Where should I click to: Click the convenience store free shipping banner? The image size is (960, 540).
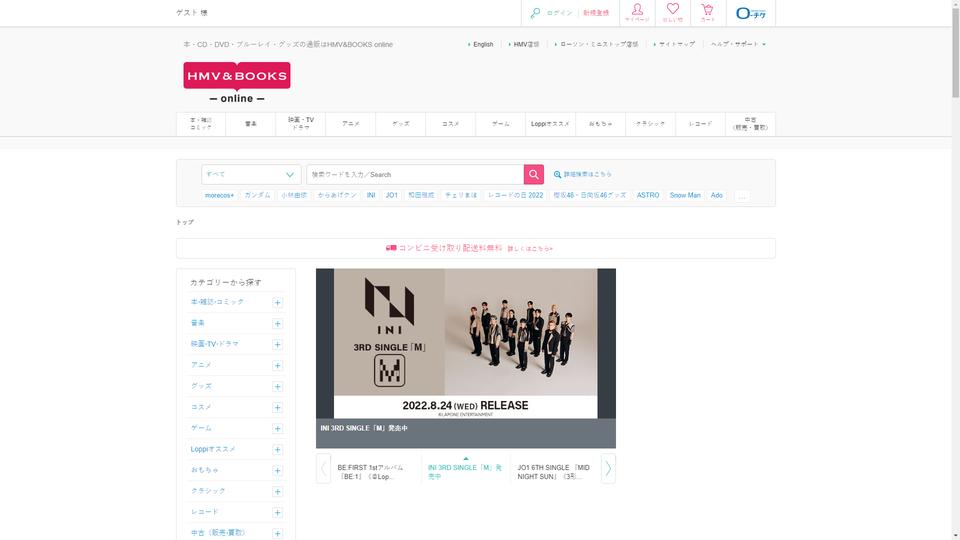click(x=476, y=249)
